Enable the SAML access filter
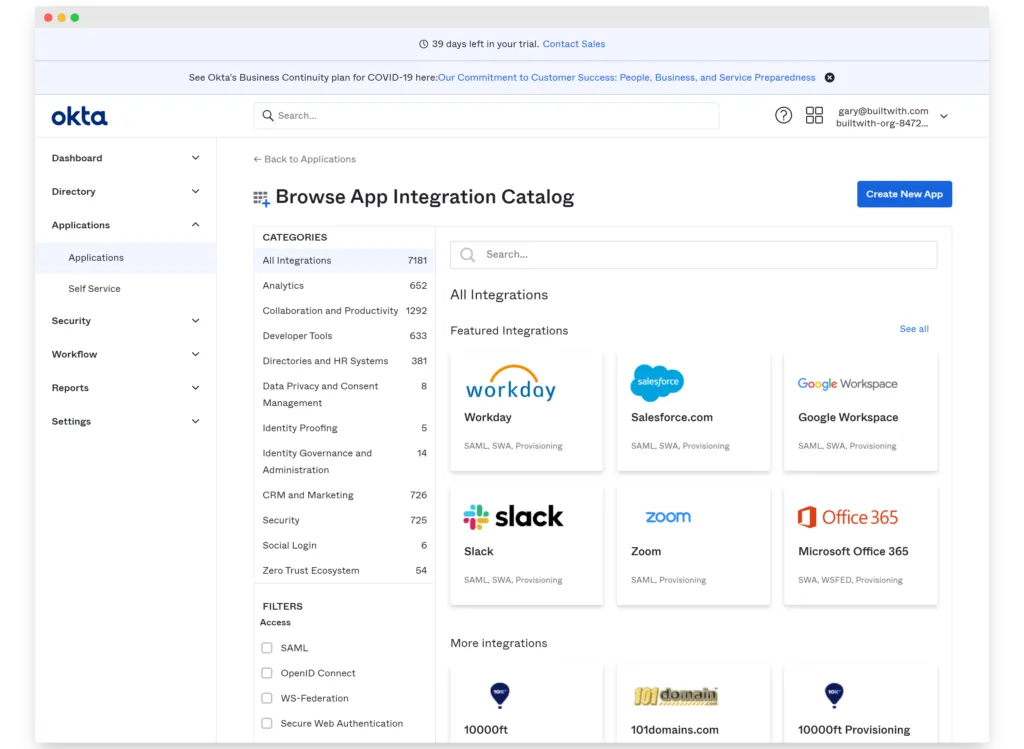 tap(267, 648)
